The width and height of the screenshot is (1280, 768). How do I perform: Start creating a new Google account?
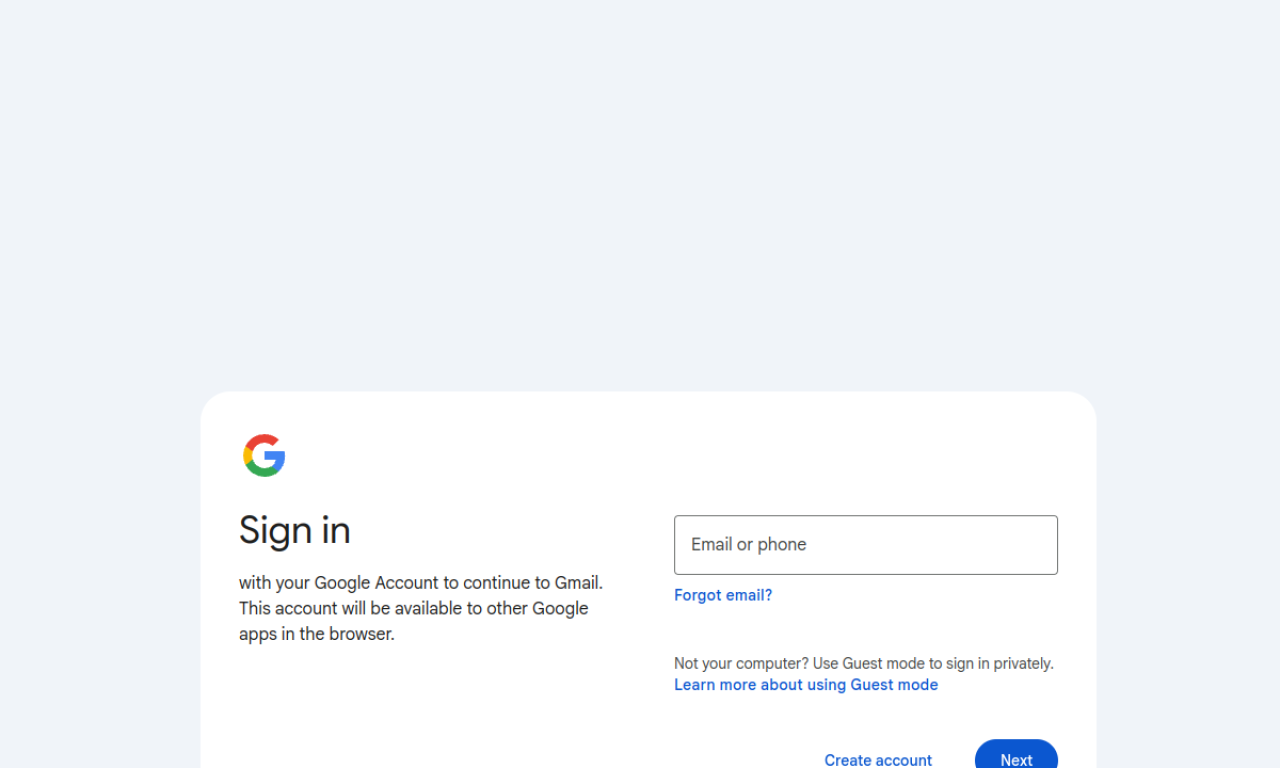(877, 760)
